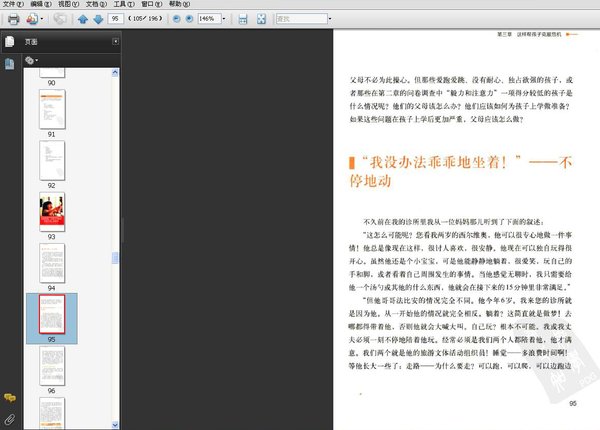The image size is (600, 430).
Task: Click the "页面" panel title label
Action: point(31,42)
